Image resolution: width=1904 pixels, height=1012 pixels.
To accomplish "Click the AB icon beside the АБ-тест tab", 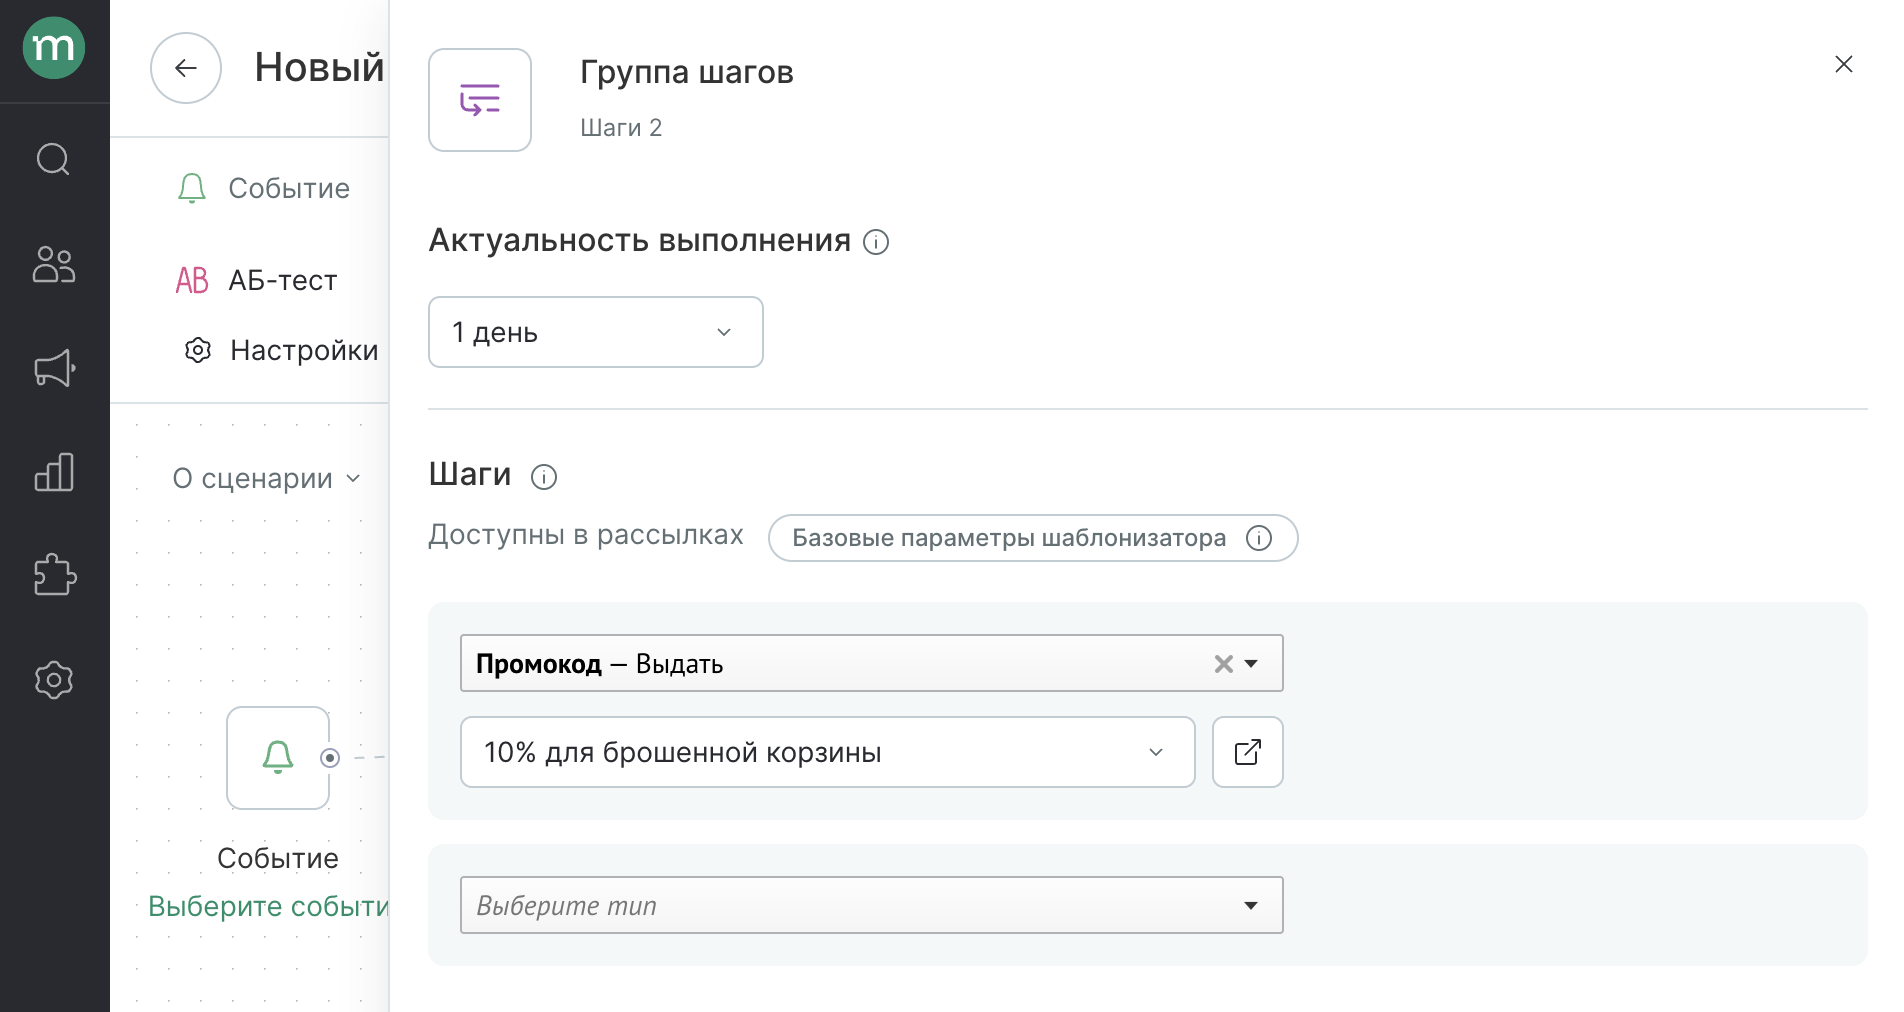I will (x=192, y=280).
